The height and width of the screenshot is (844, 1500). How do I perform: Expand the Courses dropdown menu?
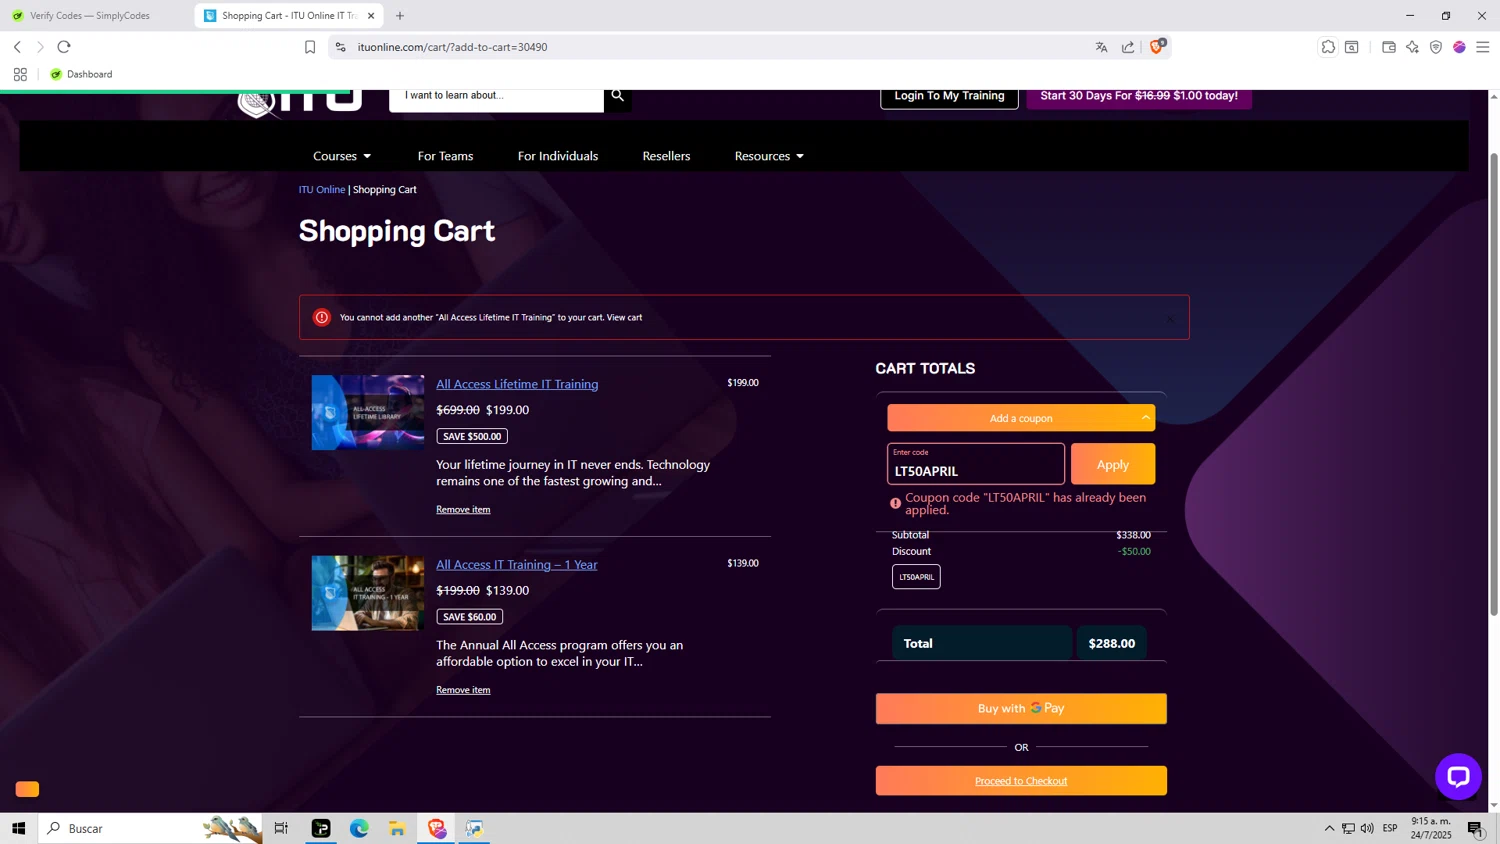(x=342, y=156)
